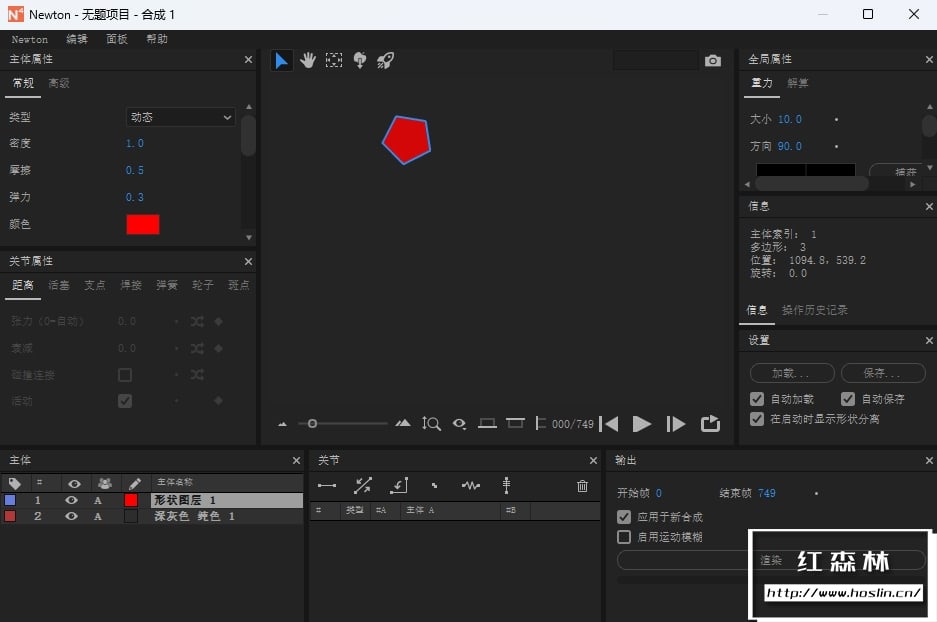Click the red 颜色 swatch

143,224
